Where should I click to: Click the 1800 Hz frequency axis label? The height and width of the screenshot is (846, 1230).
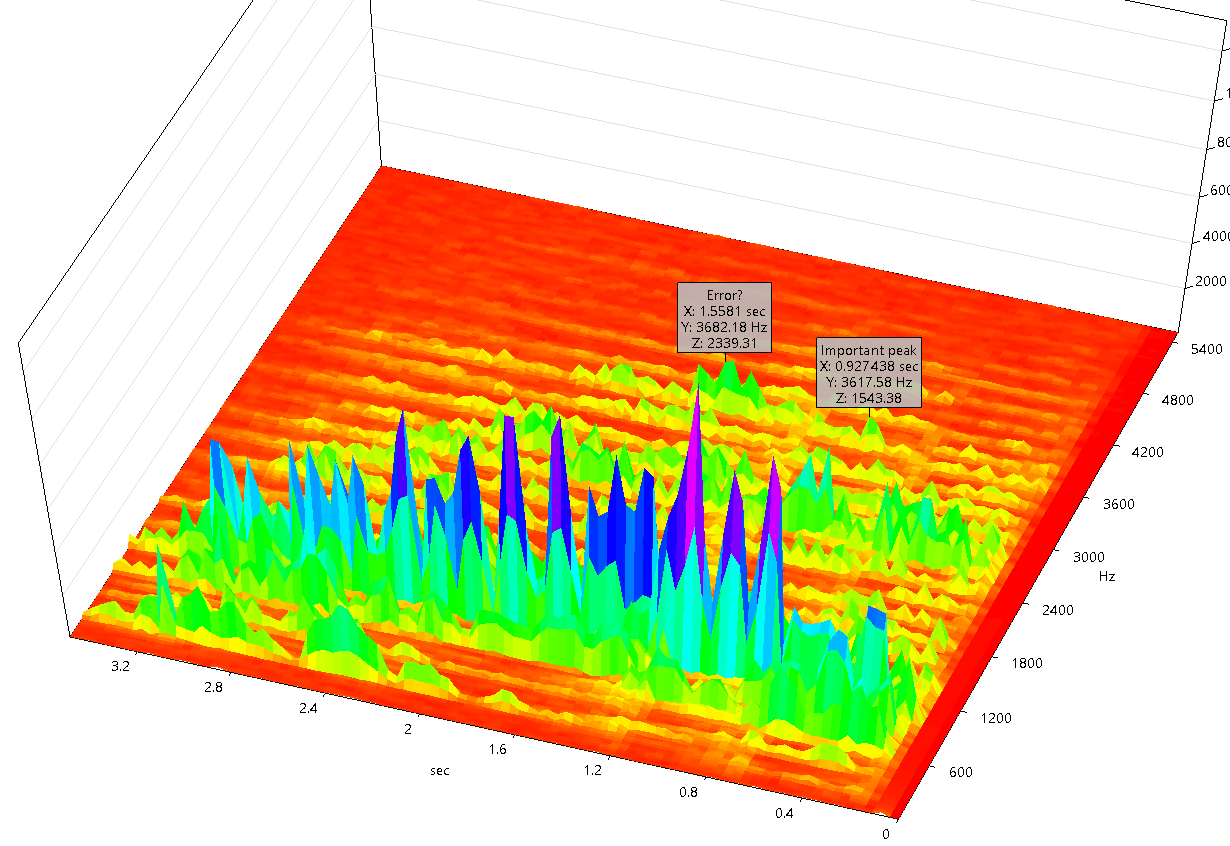1022,663
